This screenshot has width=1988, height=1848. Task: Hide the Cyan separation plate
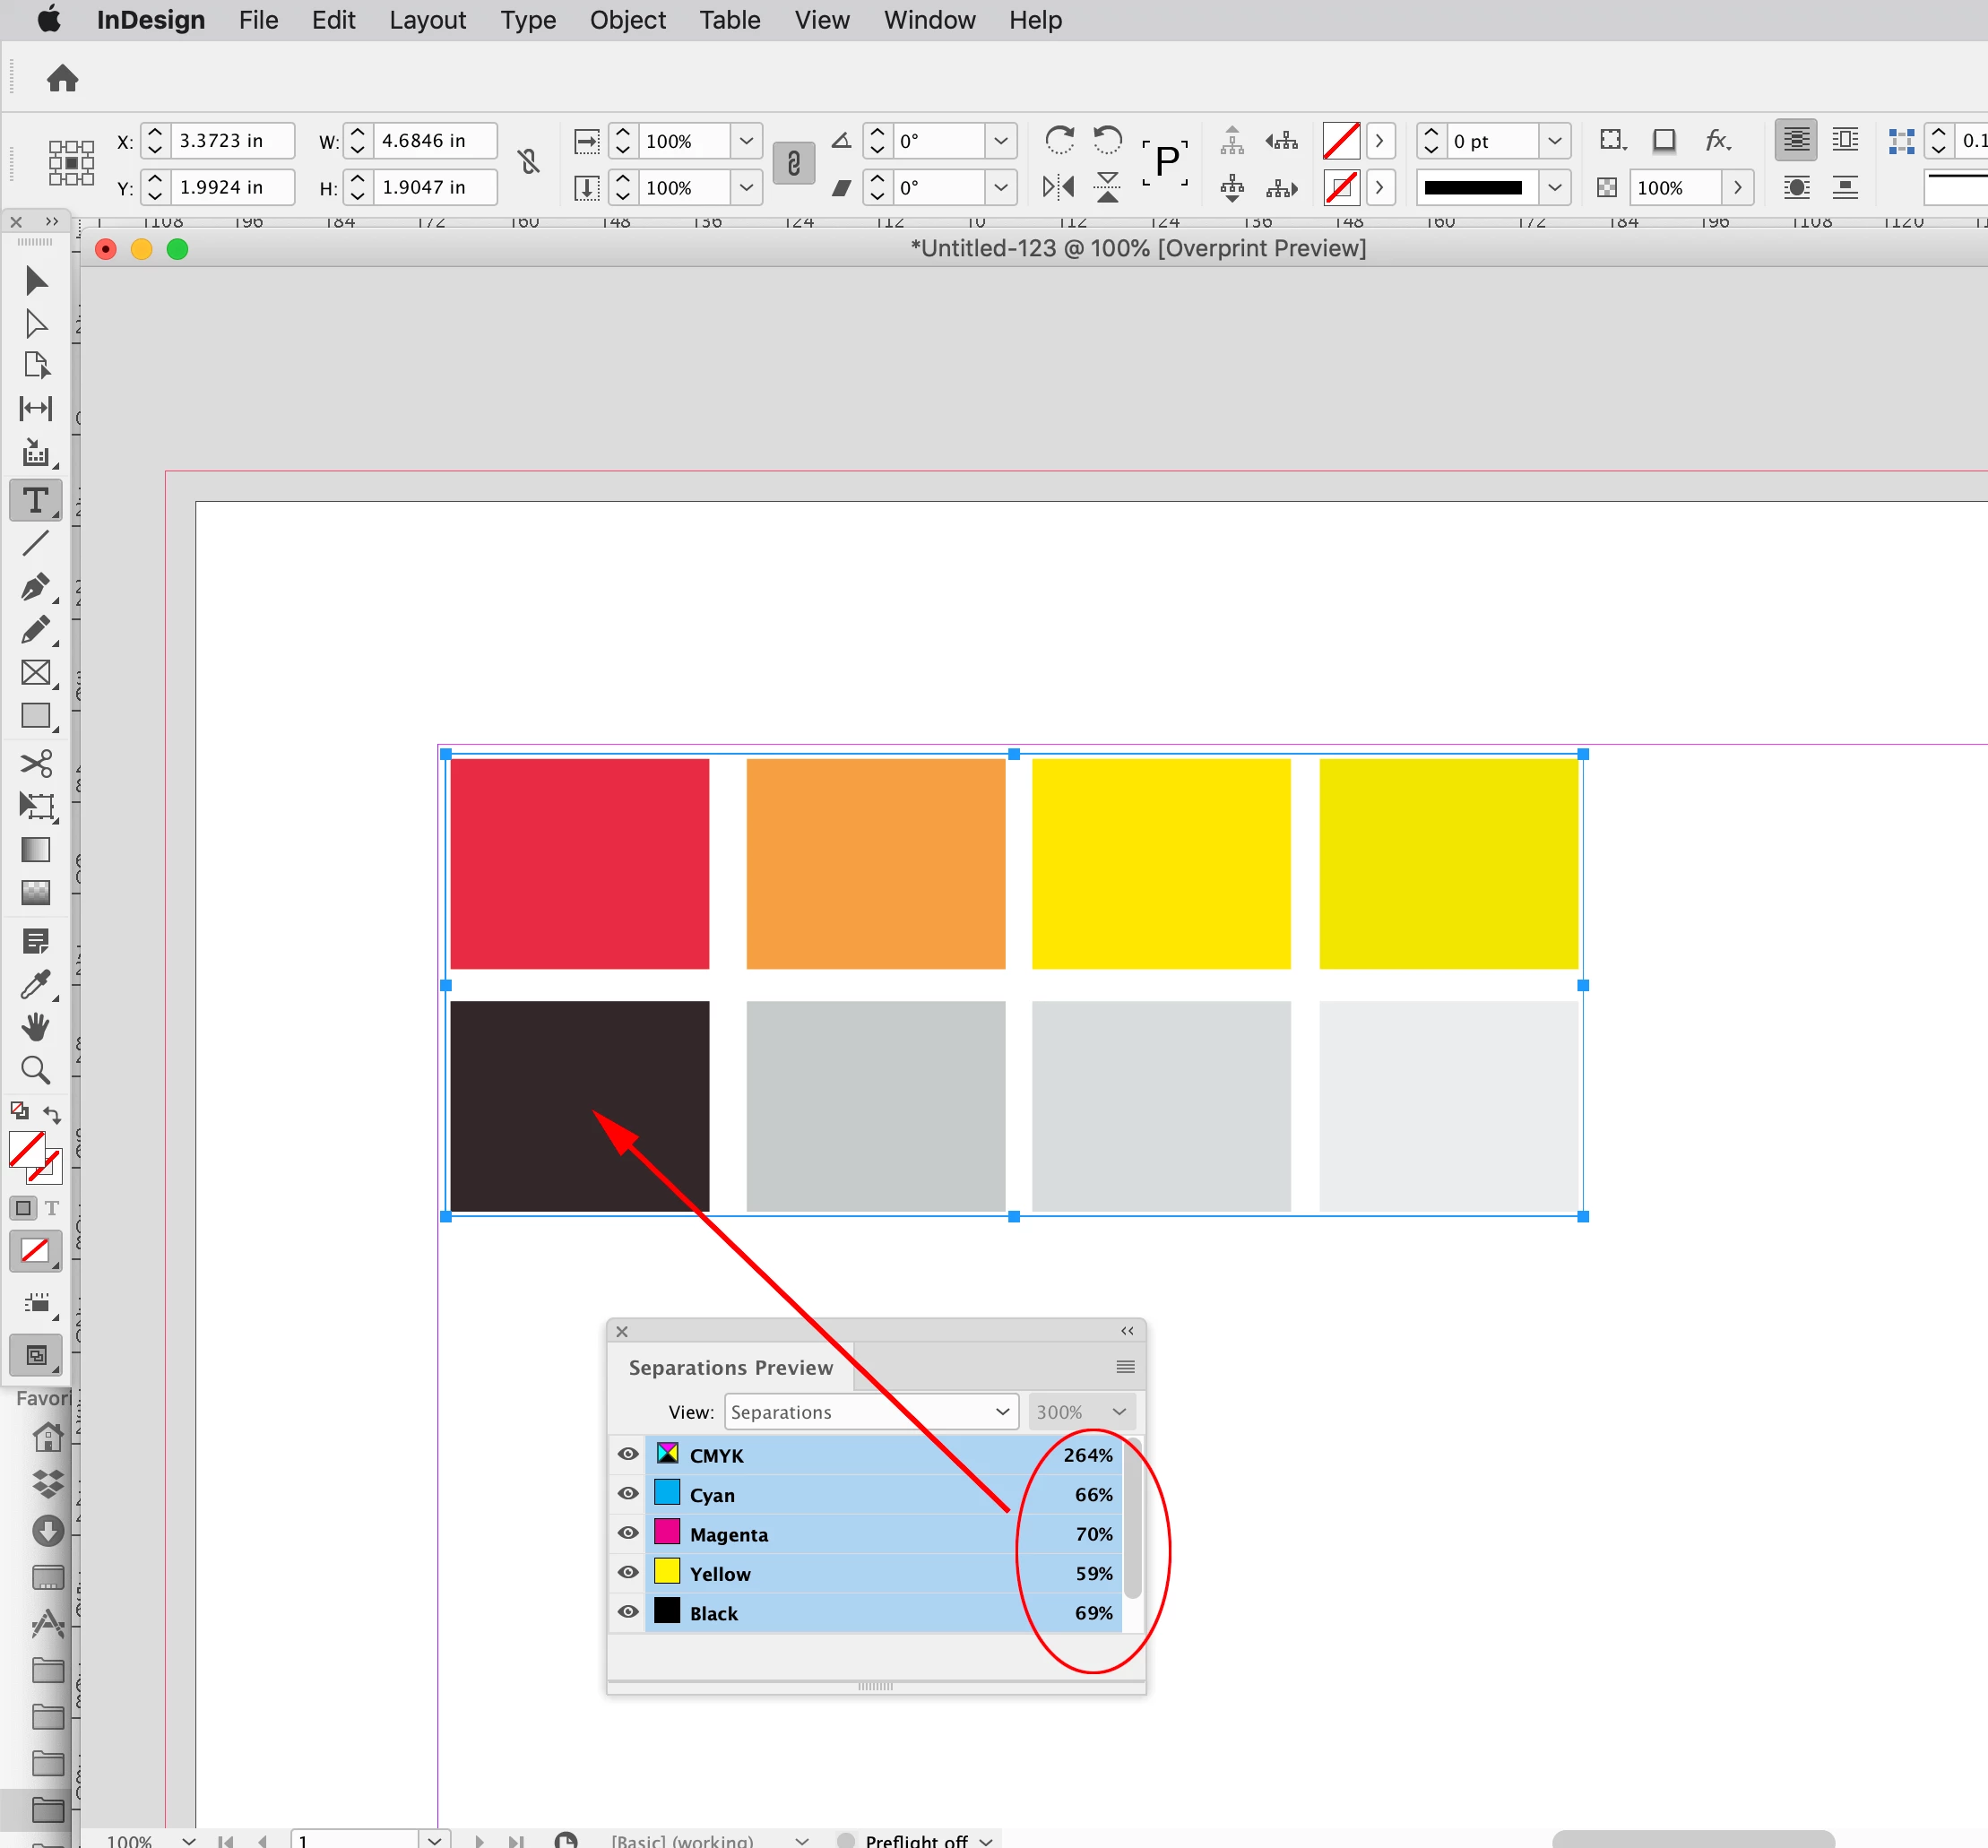point(628,1493)
